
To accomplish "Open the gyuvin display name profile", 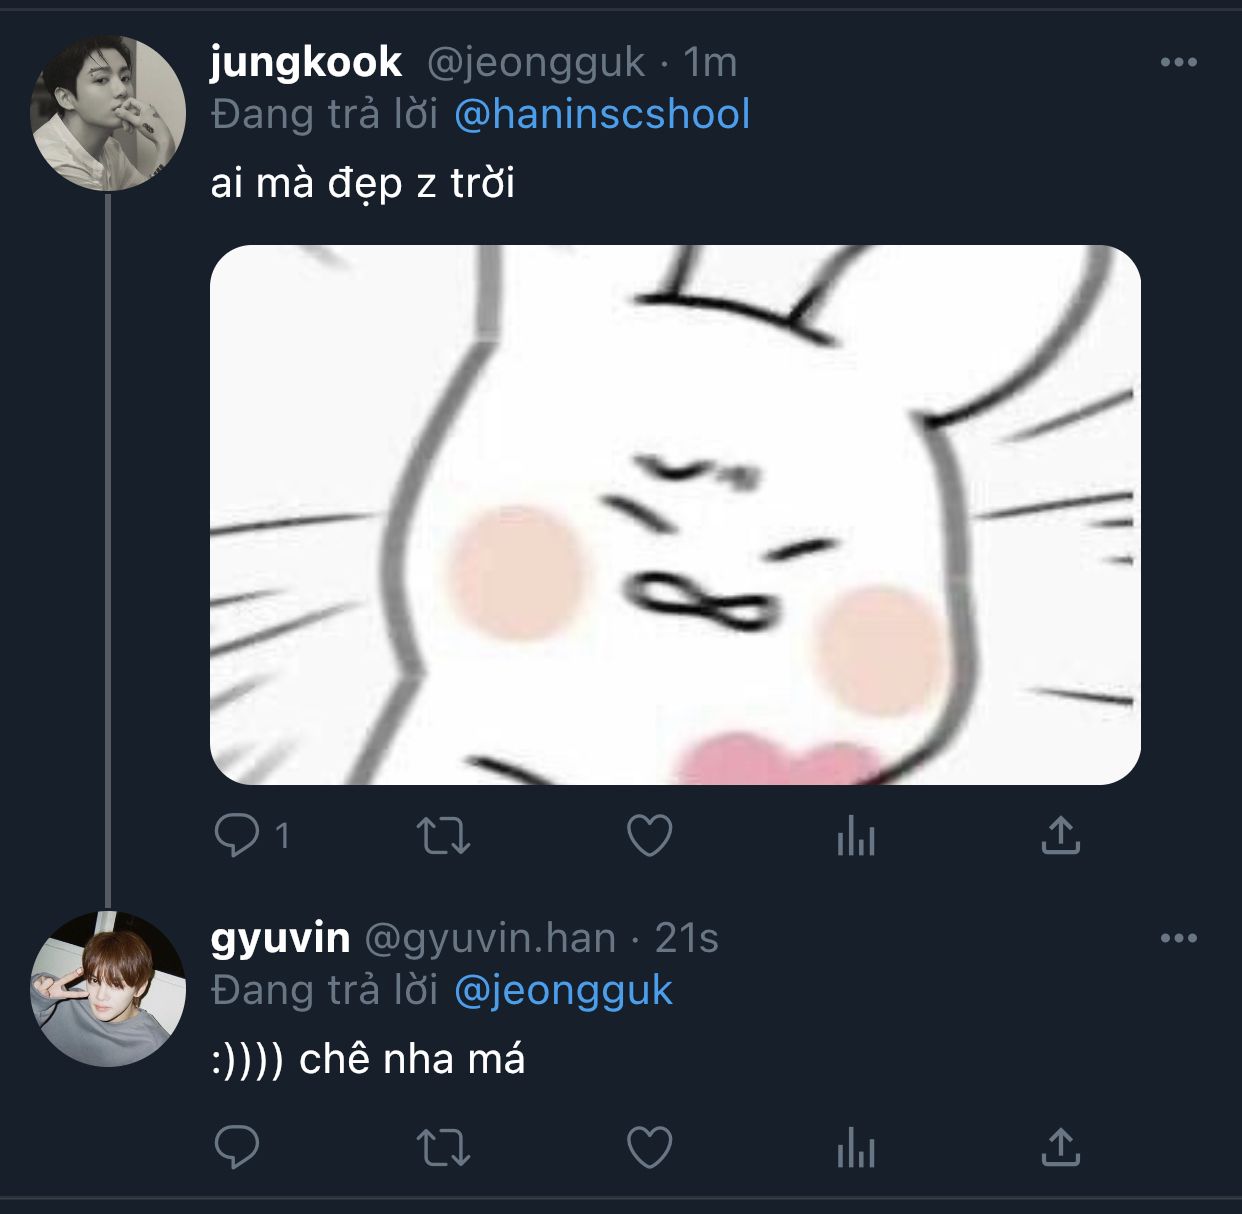I will pyautogui.click(x=280, y=939).
